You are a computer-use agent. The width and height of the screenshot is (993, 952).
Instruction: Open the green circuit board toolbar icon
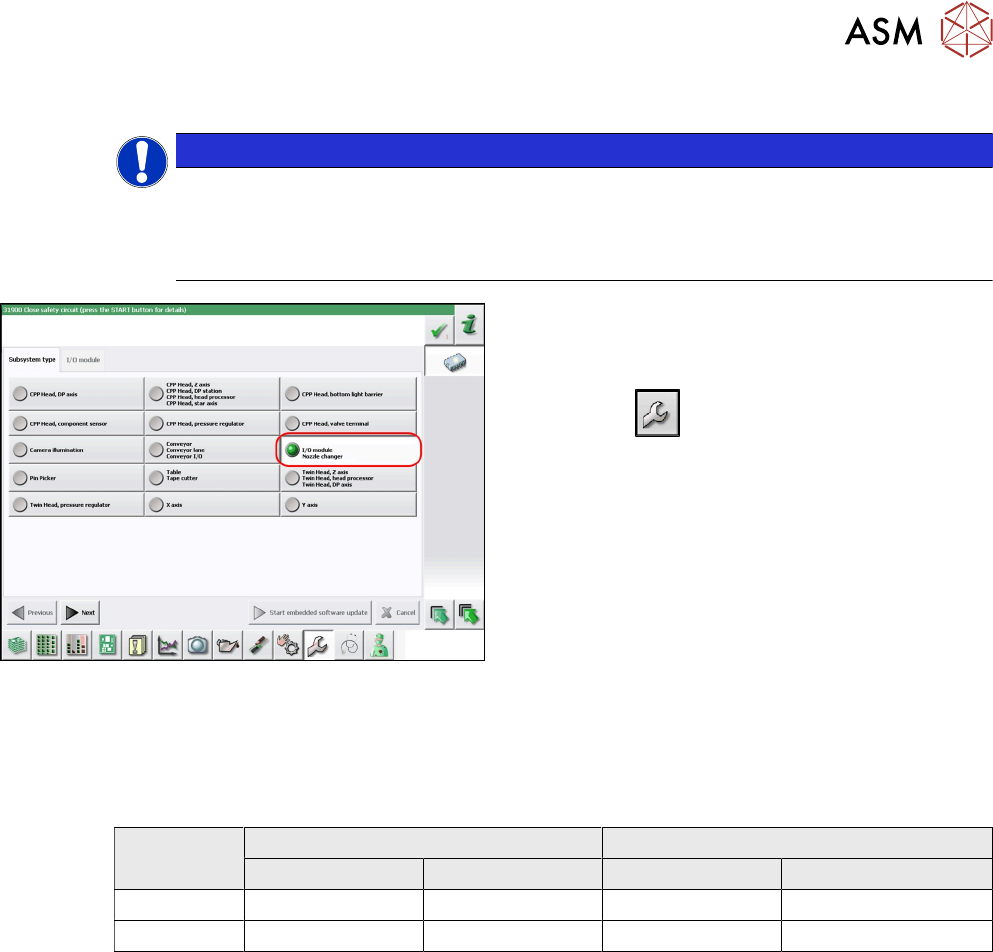107,645
